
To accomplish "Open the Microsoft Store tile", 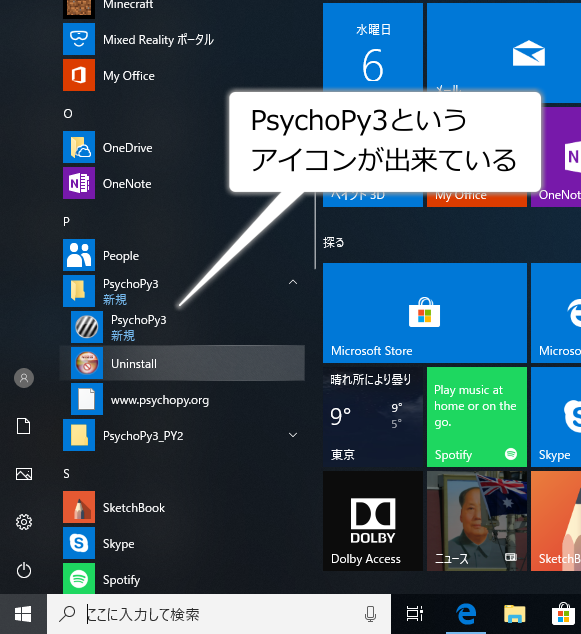I will 425,313.
